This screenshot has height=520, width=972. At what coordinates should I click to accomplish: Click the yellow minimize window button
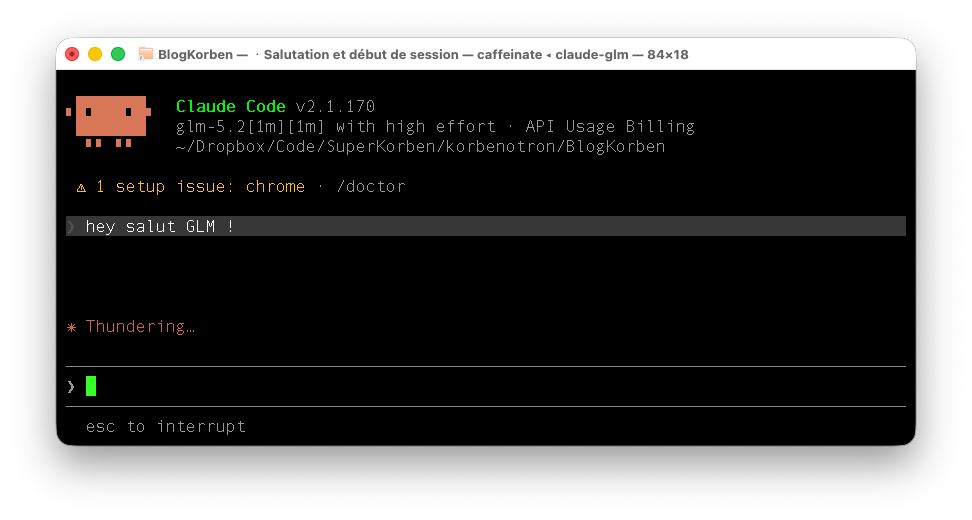(95, 55)
